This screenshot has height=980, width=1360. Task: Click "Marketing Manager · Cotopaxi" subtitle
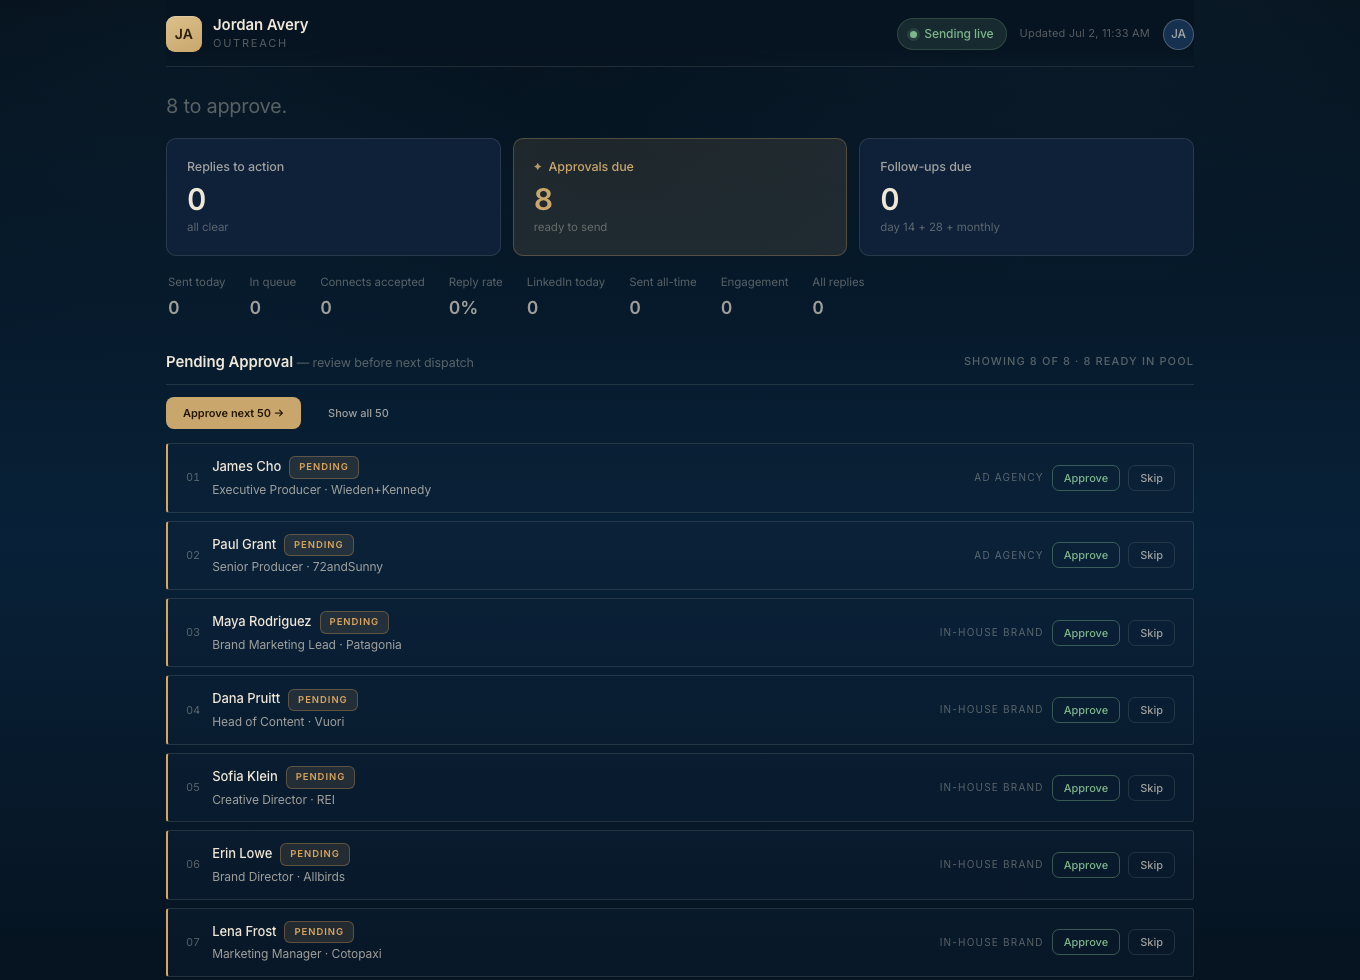(x=297, y=954)
